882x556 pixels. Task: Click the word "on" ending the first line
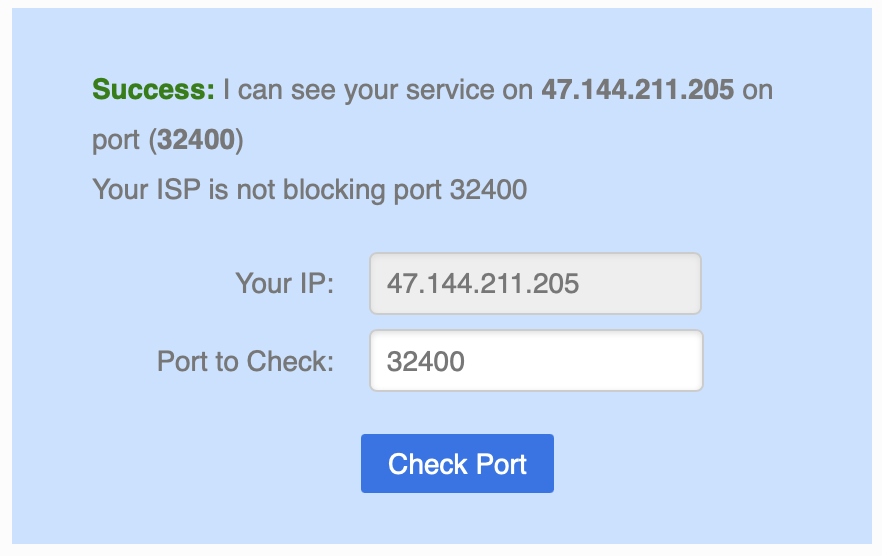pos(758,90)
